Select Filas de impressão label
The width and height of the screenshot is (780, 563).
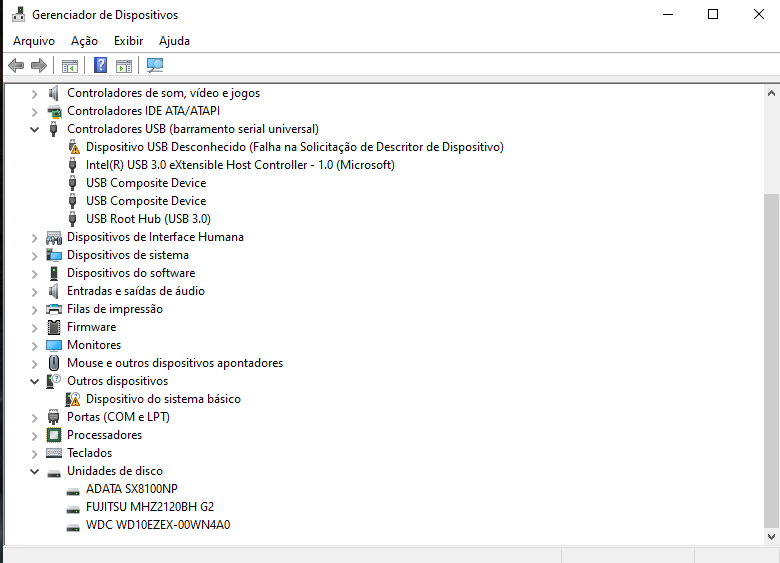pyautogui.click(x=115, y=309)
